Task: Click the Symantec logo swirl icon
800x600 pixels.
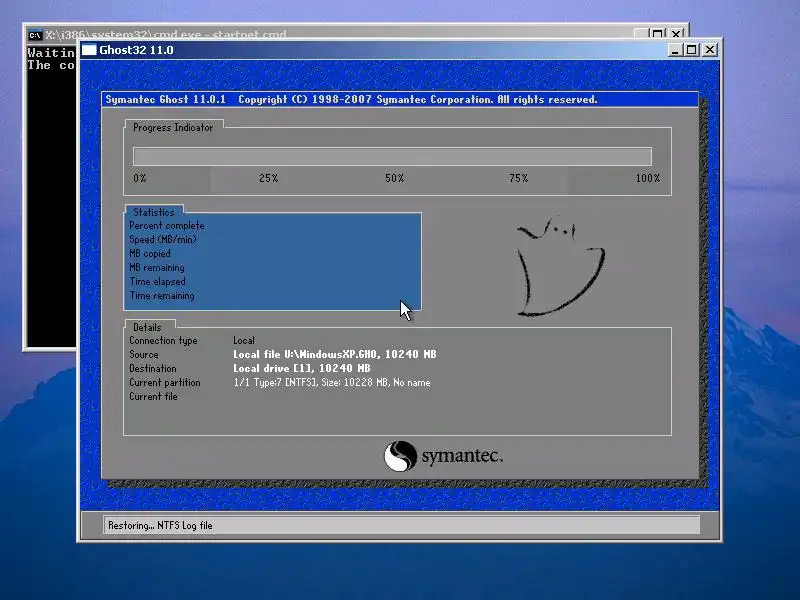Action: pyautogui.click(x=400, y=456)
